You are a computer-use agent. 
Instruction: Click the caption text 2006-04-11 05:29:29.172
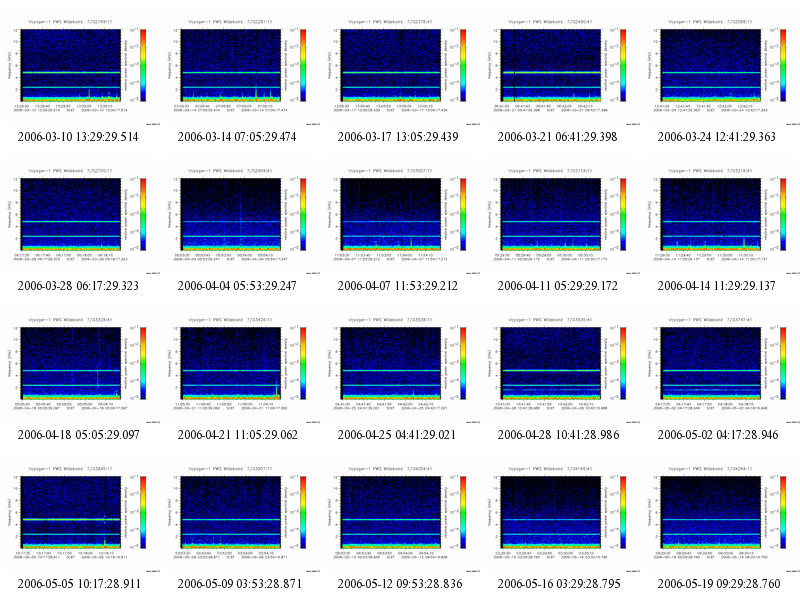click(558, 286)
